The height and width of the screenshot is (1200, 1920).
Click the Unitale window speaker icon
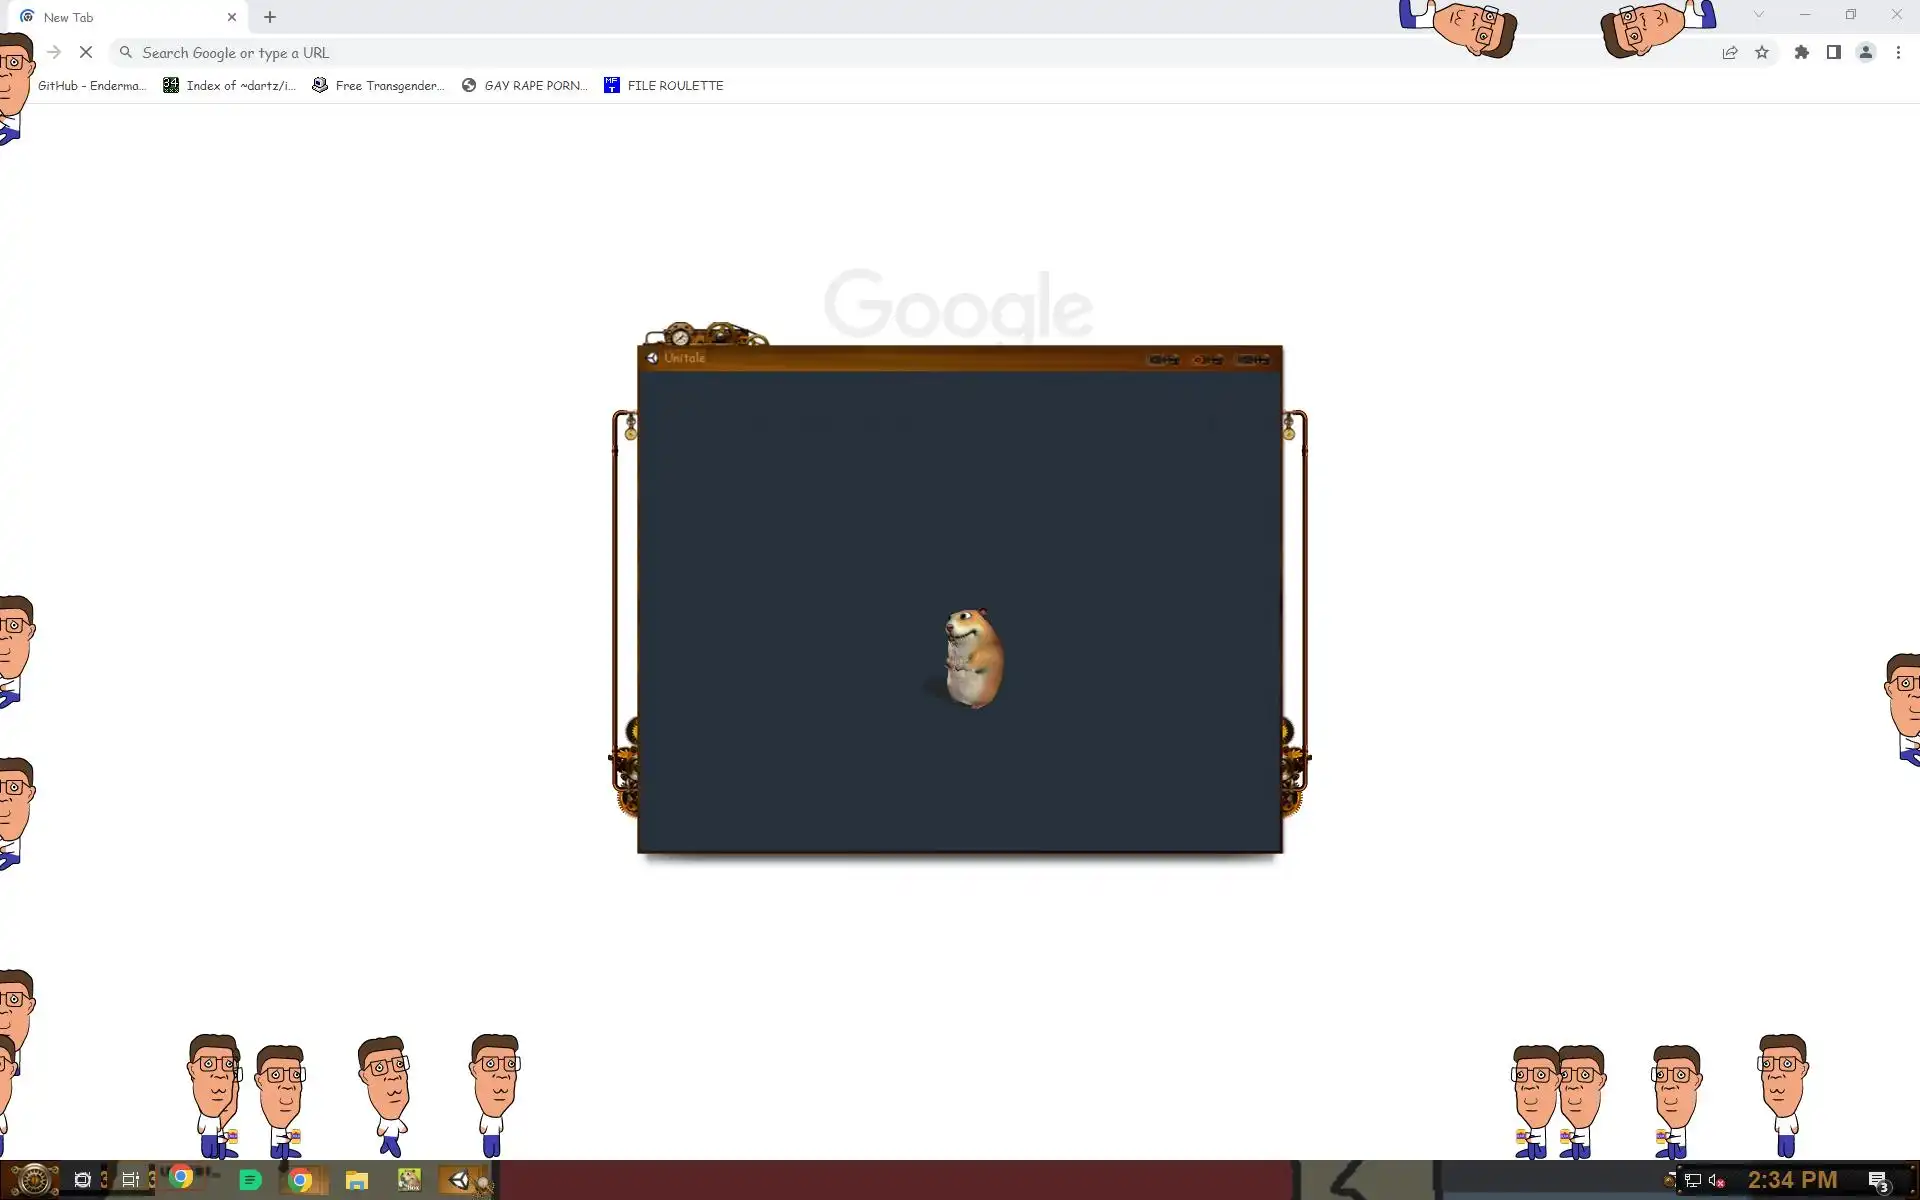(652, 358)
